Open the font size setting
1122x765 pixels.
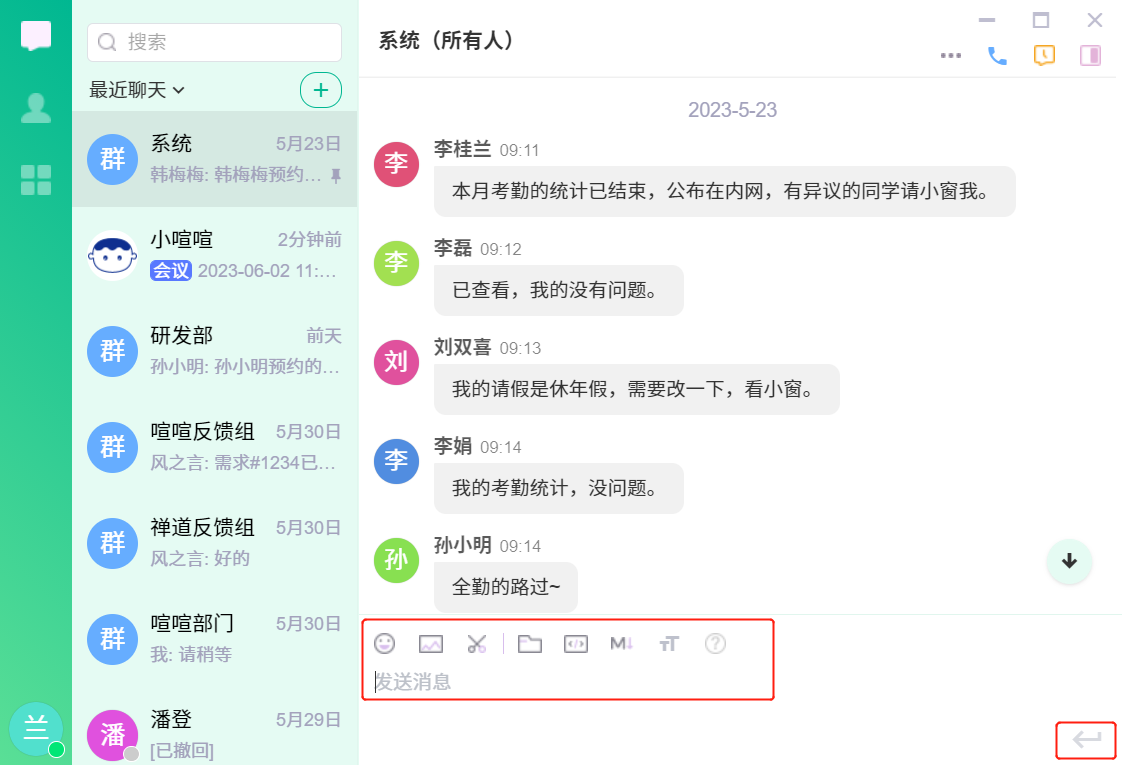pyautogui.click(x=668, y=644)
